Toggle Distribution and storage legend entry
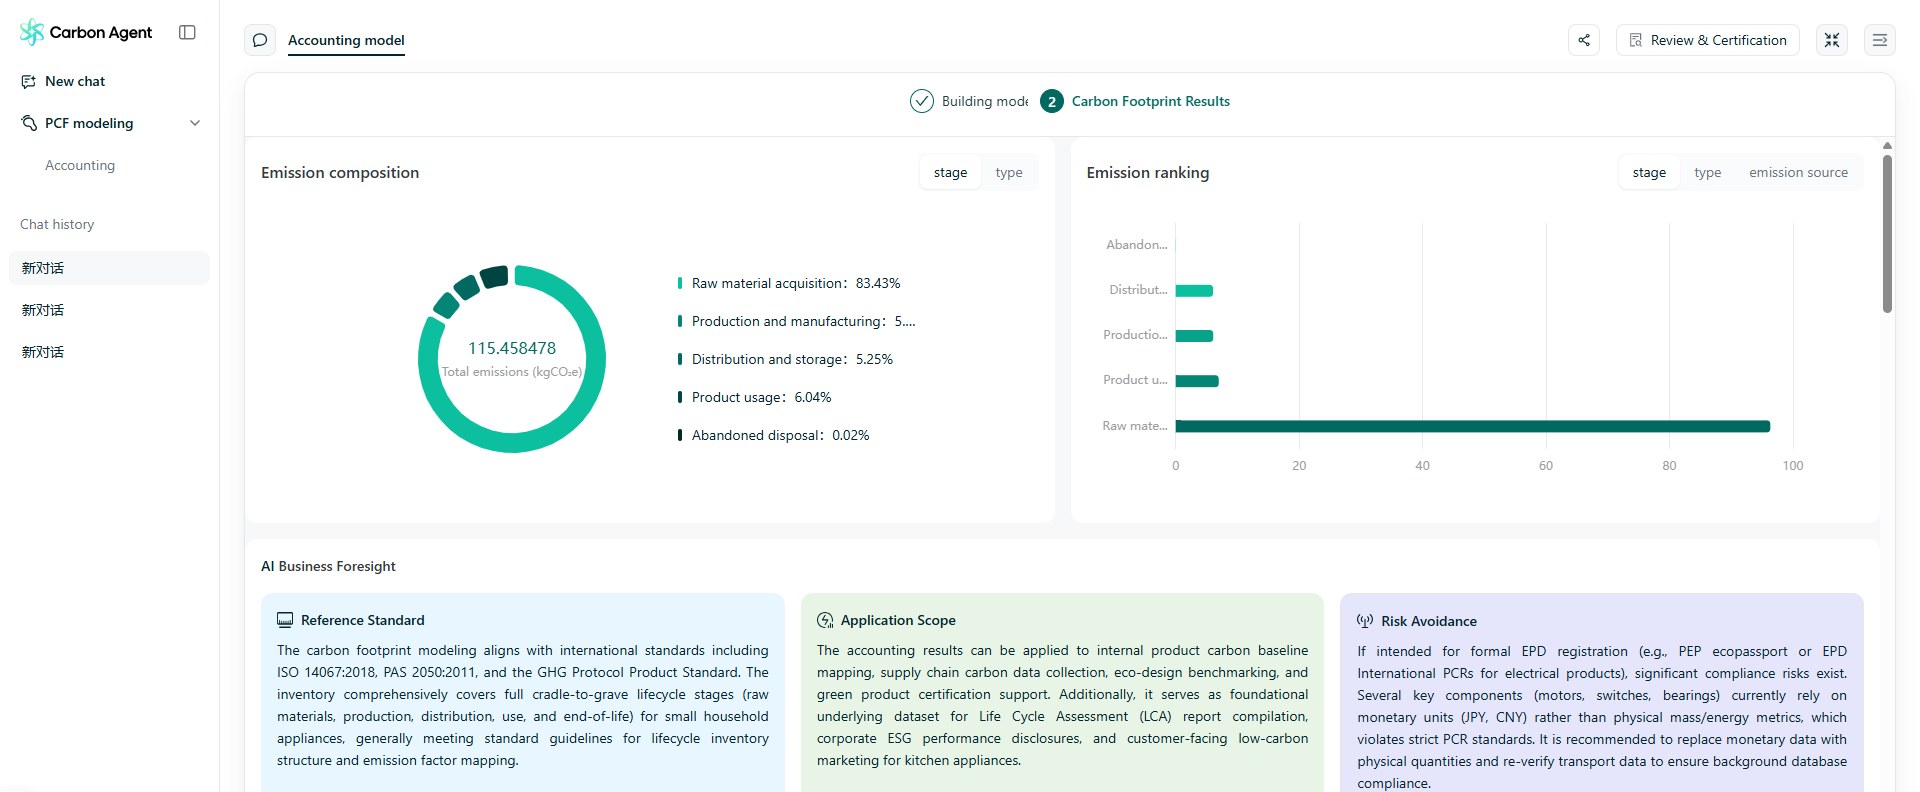 tap(785, 359)
